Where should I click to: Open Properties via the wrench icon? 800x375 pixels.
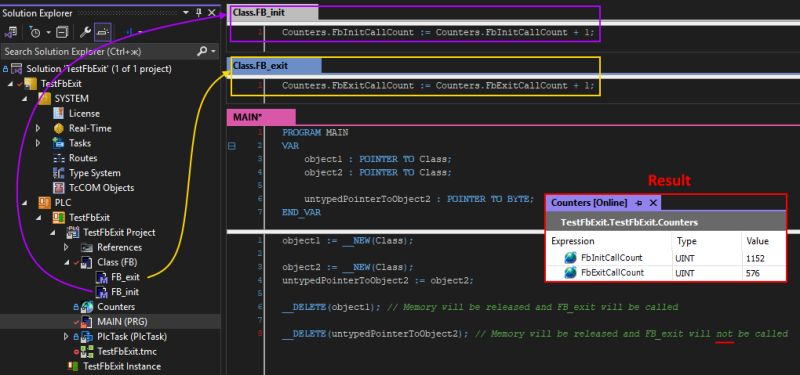tap(85, 33)
